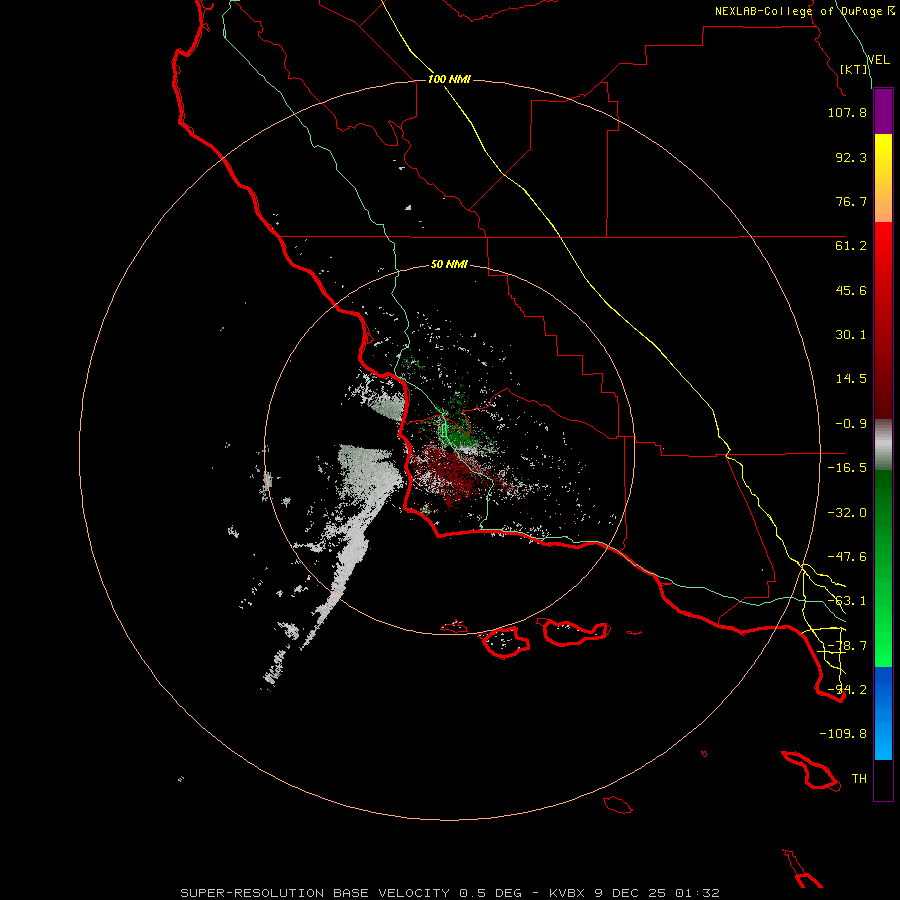Select the 45.6 scale value

pyautogui.click(x=851, y=290)
